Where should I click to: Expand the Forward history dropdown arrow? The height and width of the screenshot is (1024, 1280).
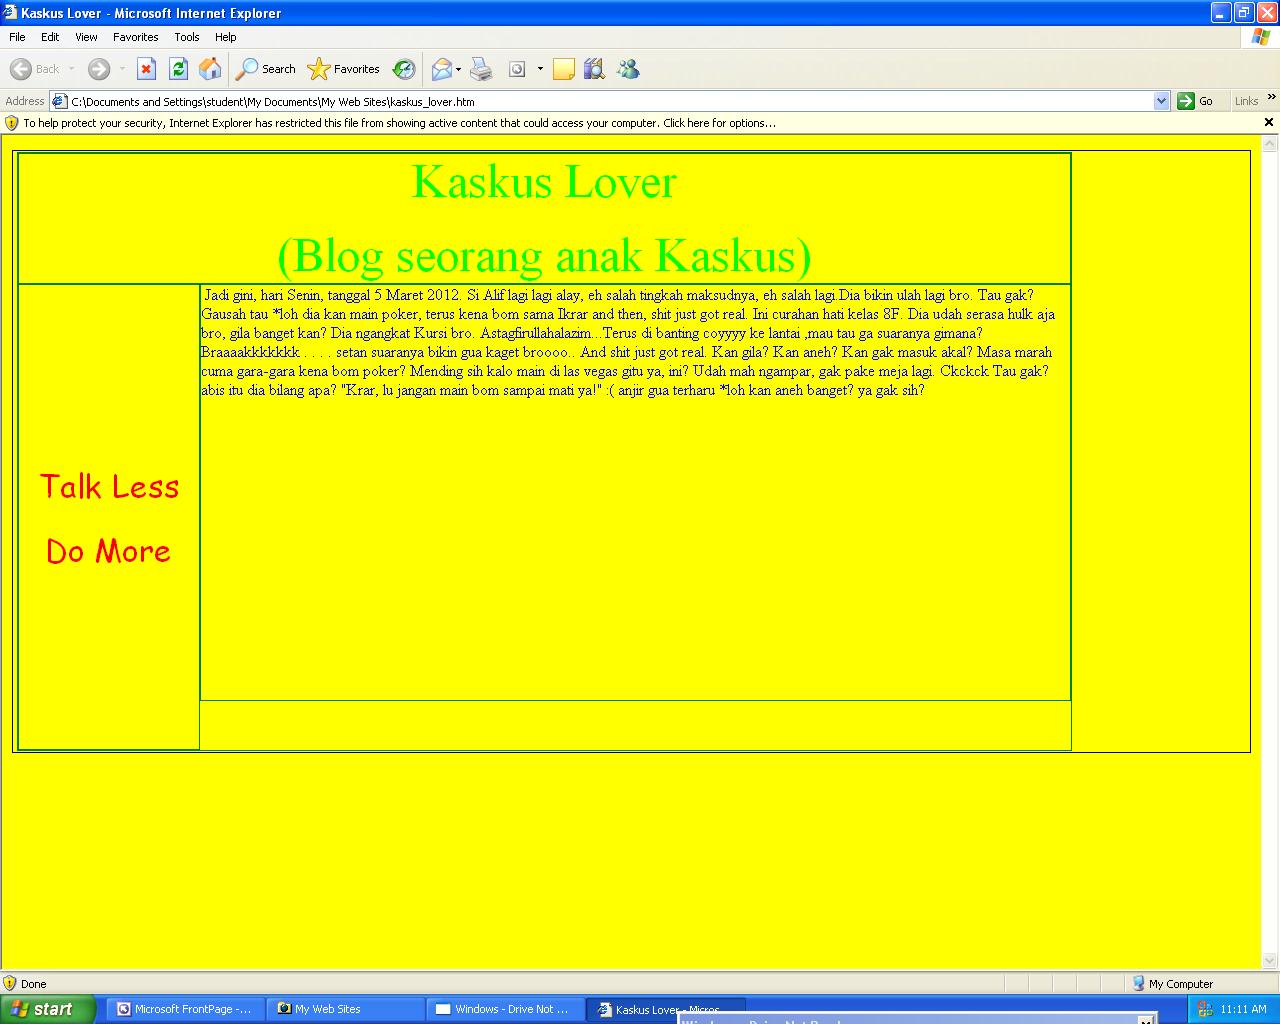tap(122, 69)
